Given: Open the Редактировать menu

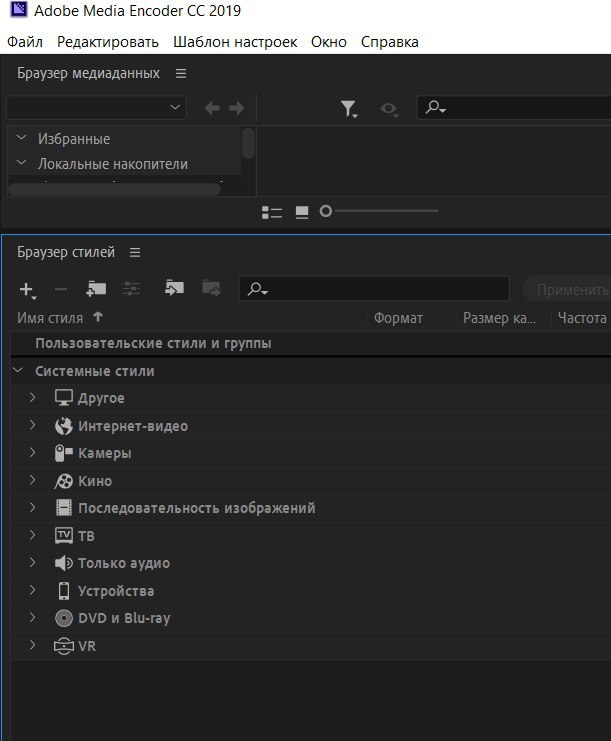Looking at the screenshot, I should (x=108, y=42).
